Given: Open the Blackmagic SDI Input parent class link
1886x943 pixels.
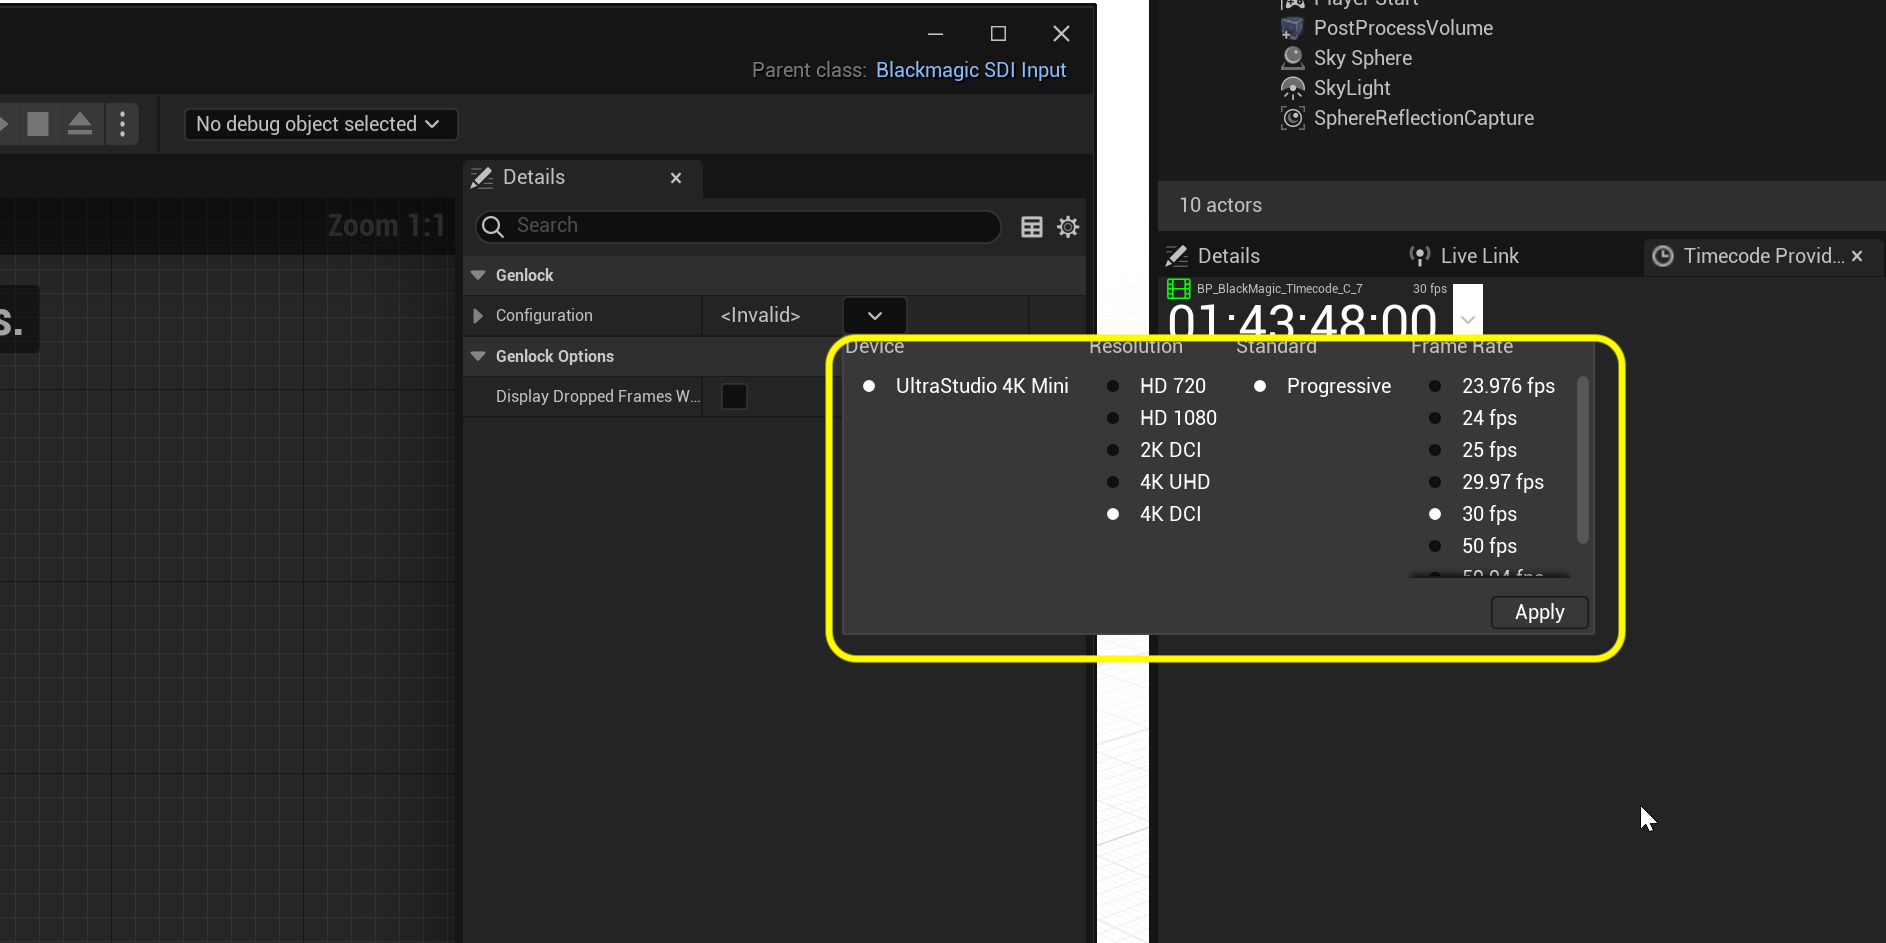Looking at the screenshot, I should coord(971,70).
